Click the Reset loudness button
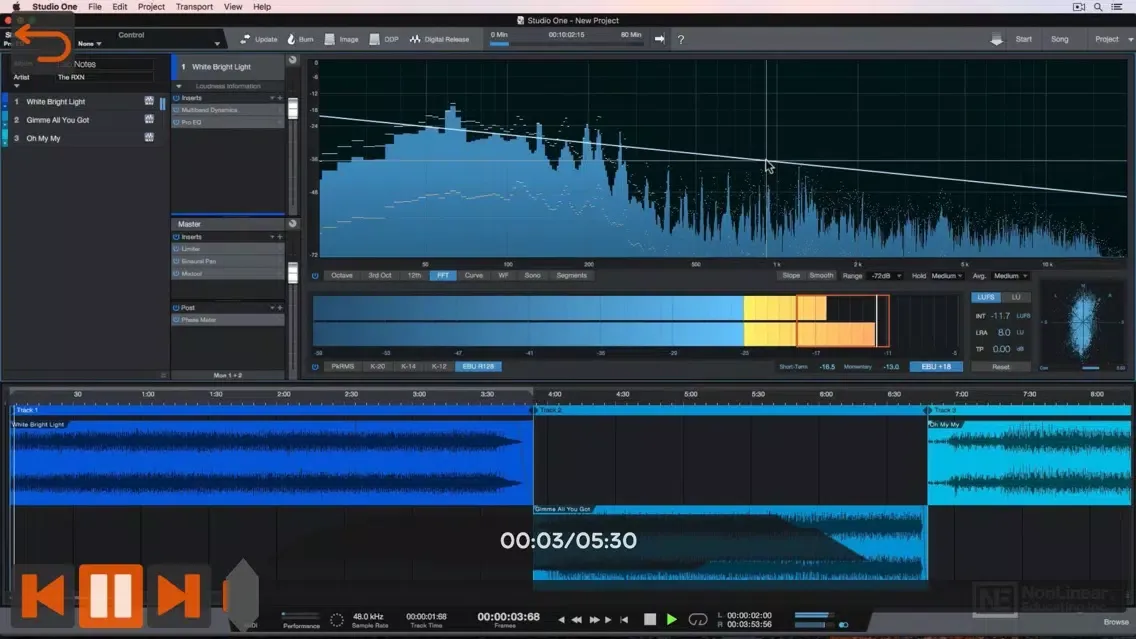Screen dimensions: 1136x639 1001,367
